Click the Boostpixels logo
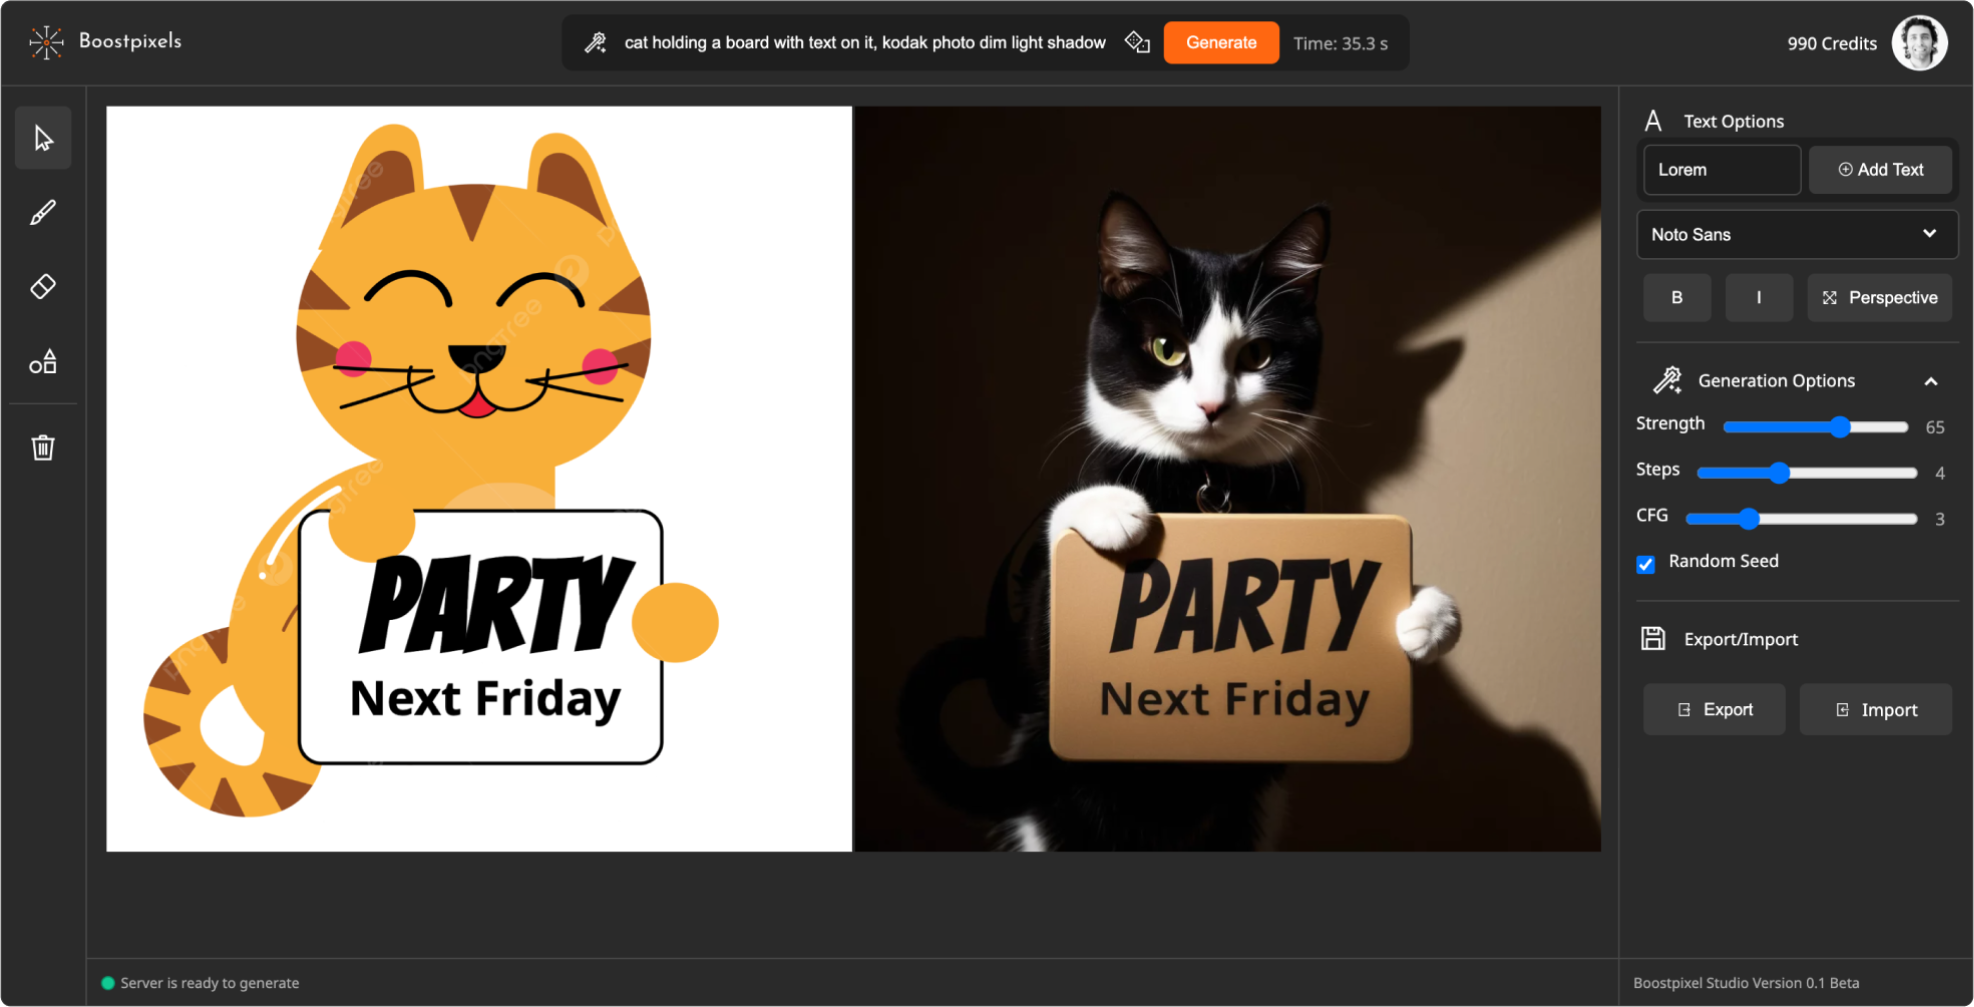1974x1007 pixels. [x=106, y=42]
